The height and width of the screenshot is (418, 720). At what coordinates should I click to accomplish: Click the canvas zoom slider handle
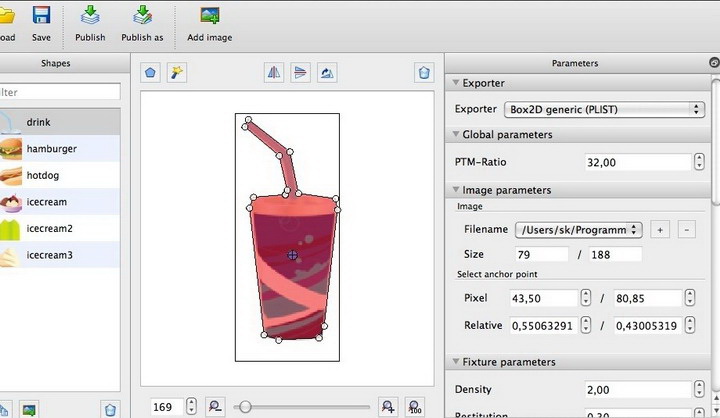244,406
